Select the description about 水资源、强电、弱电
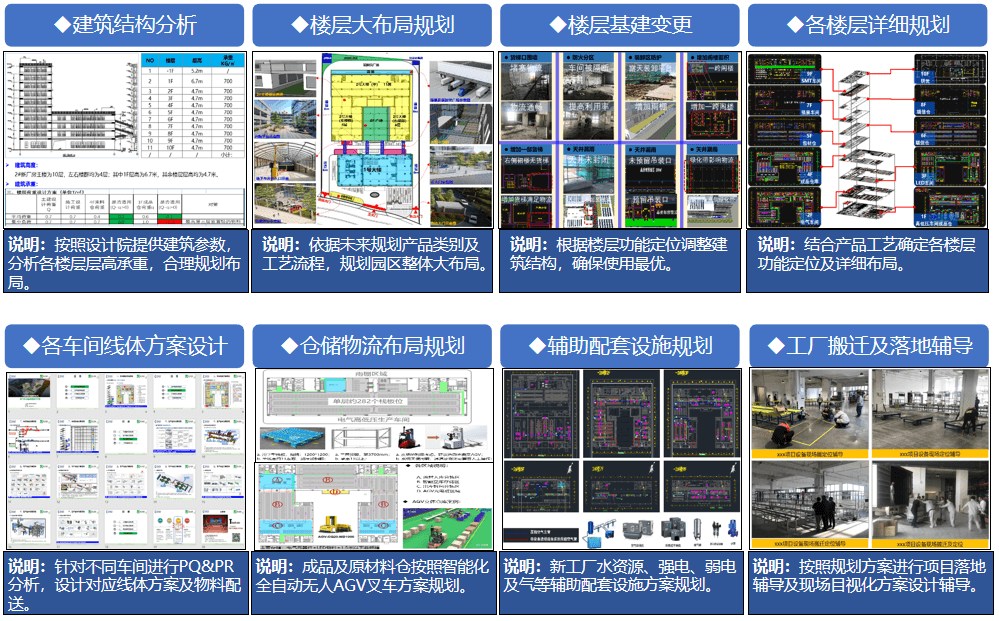The height and width of the screenshot is (621, 999). pos(620,576)
